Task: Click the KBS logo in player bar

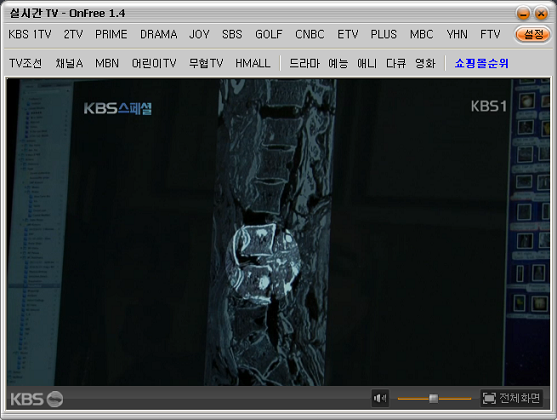Action: point(37,399)
